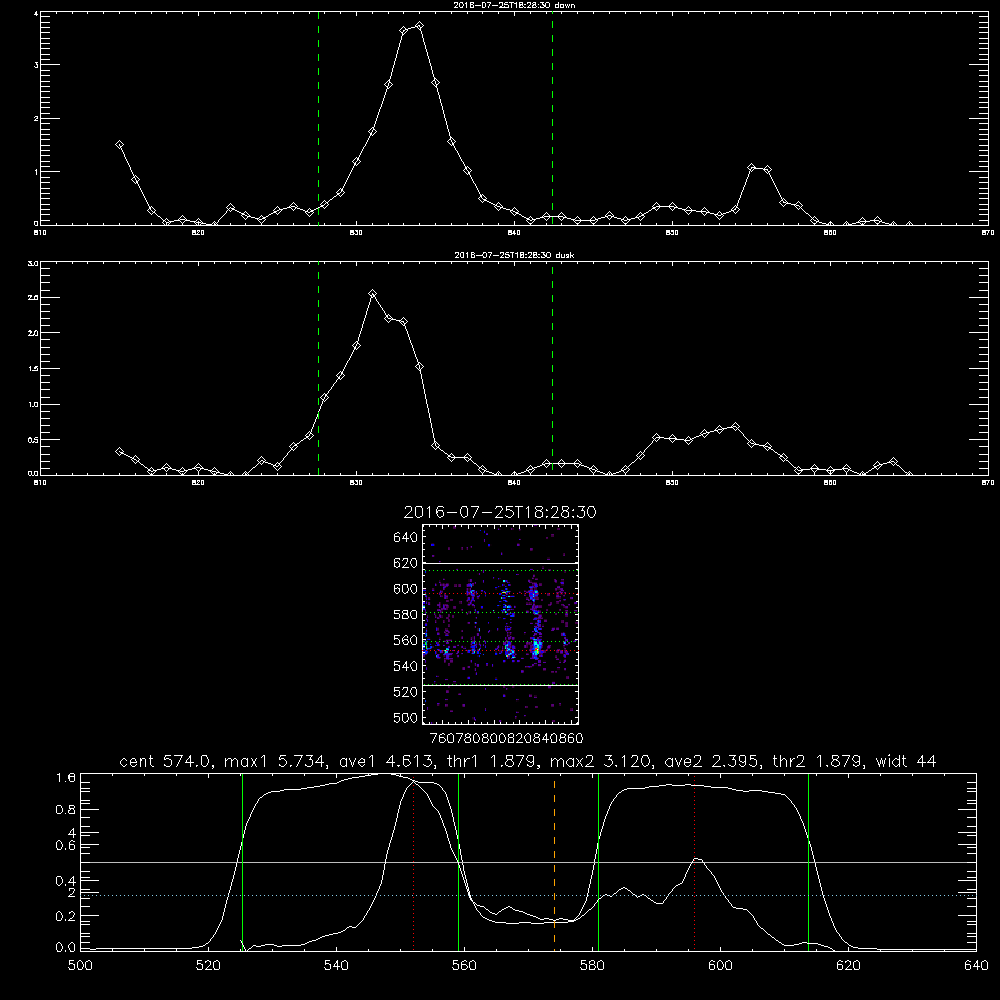Click the y-axis label '2.5' of the dusk plot
Image resolution: width=1000 pixels, height=1000 pixels.
(34, 298)
